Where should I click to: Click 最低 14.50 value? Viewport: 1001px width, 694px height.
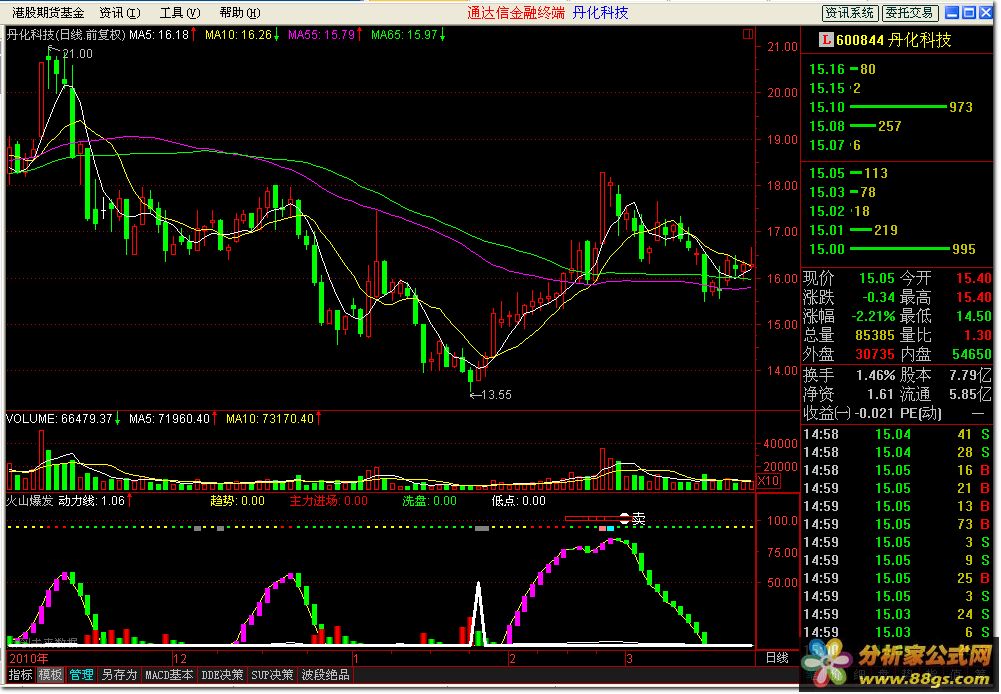click(974, 316)
